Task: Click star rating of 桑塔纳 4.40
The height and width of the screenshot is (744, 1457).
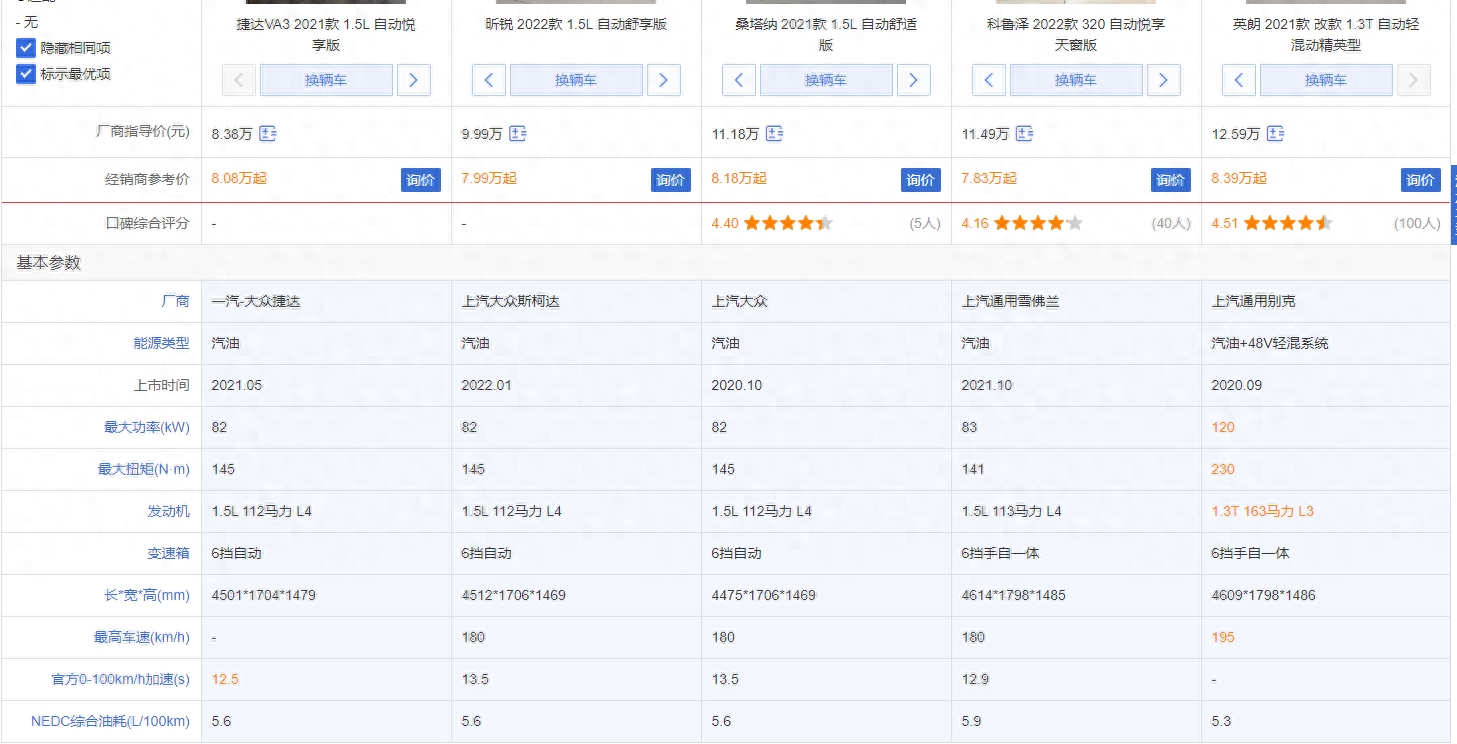Action: pyautogui.click(x=788, y=223)
